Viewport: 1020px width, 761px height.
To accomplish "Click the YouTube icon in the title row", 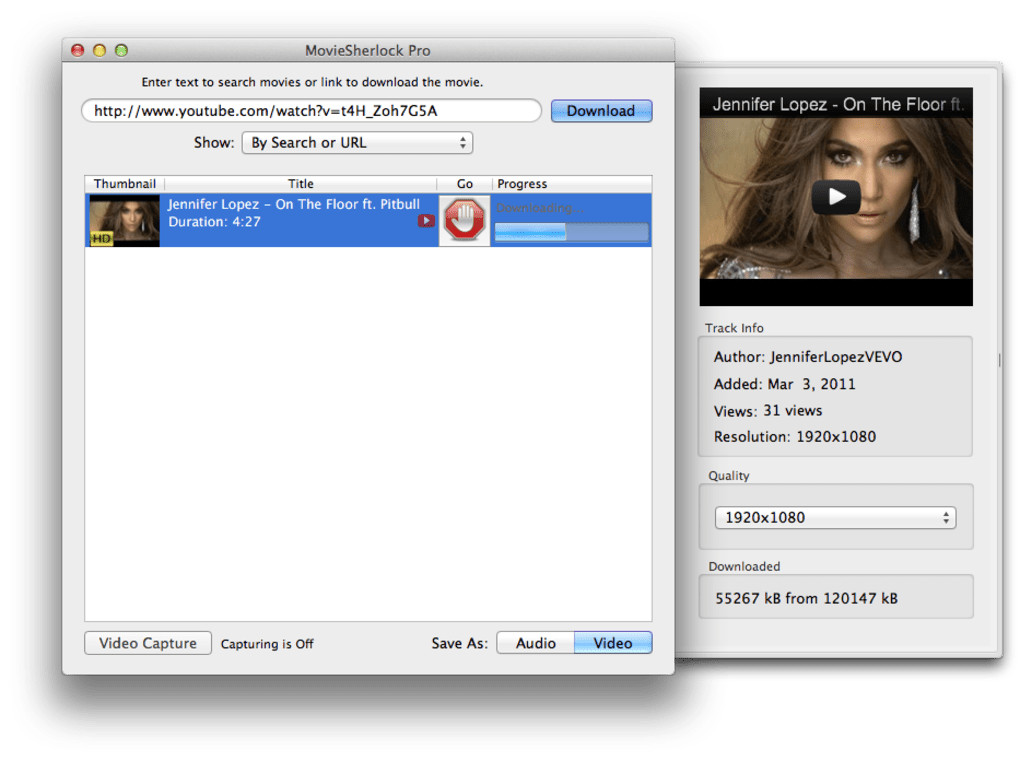I will (426, 220).
